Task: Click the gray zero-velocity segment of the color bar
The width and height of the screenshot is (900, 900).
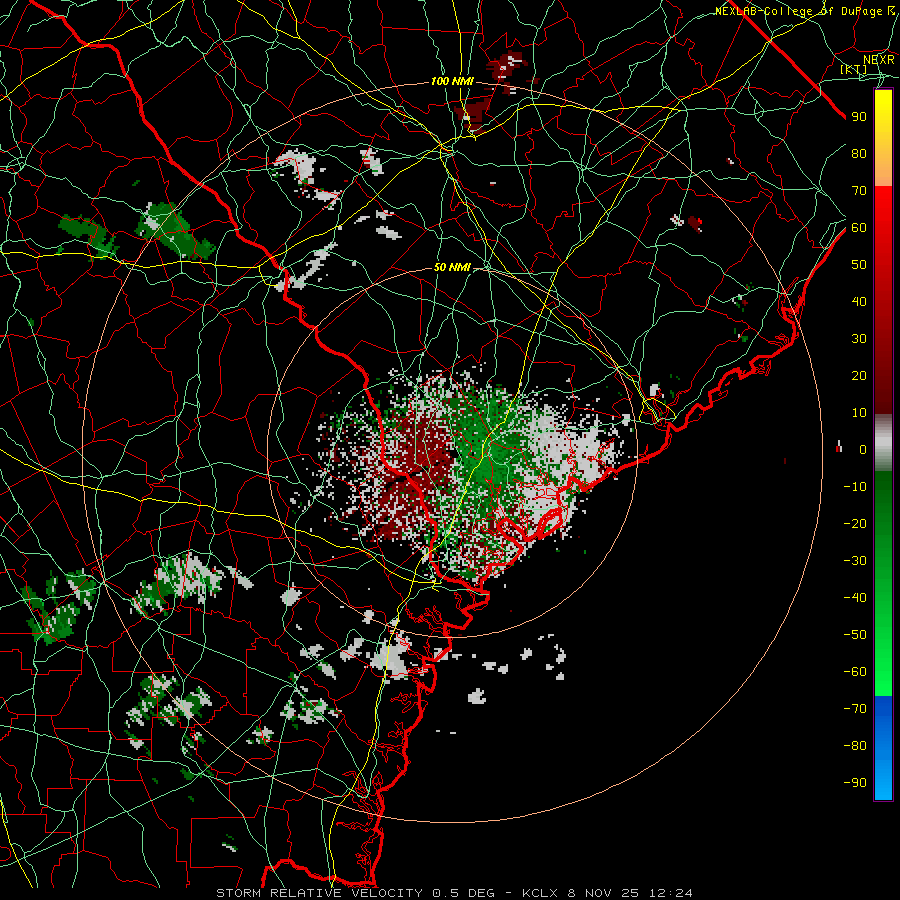Action: 883,443
